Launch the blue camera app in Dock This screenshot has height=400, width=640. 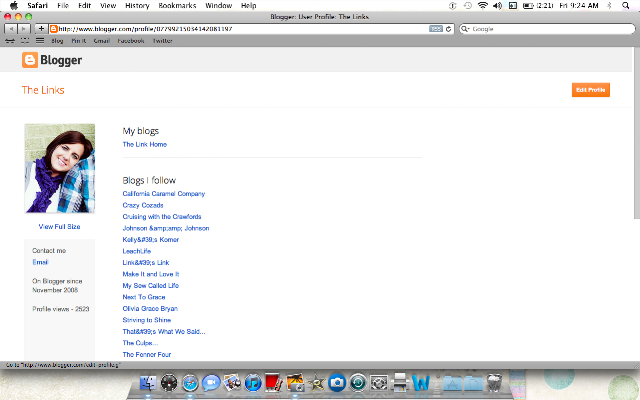pyautogui.click(x=337, y=383)
